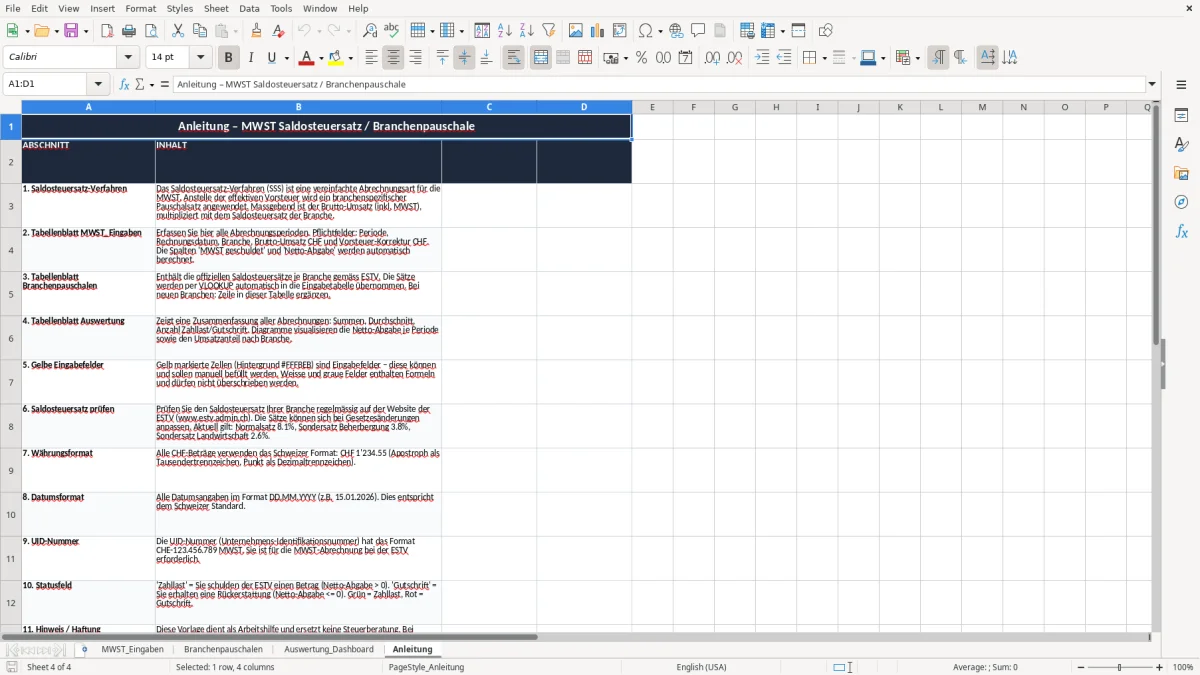Toggle Merge and Center Cells
Image resolution: width=1200 pixels, height=675 pixels.
pyautogui.click(x=541, y=58)
